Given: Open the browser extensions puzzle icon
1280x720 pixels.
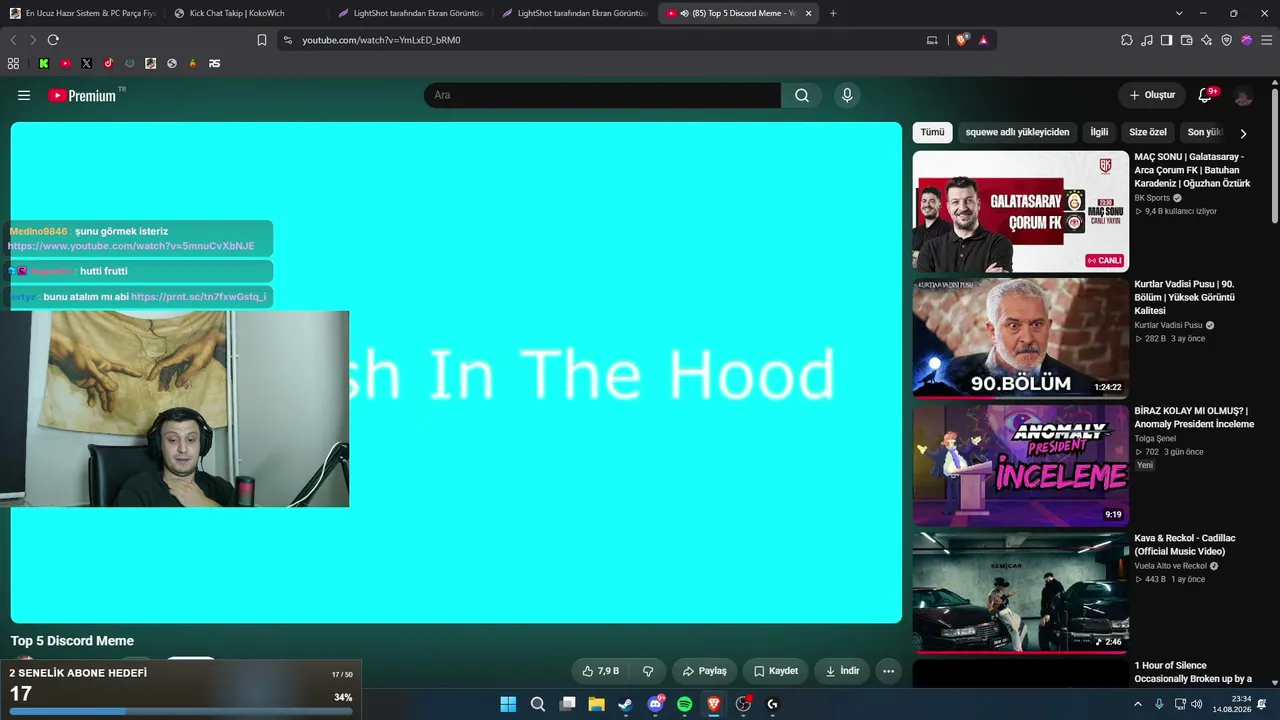Looking at the screenshot, I should pos(1127,40).
